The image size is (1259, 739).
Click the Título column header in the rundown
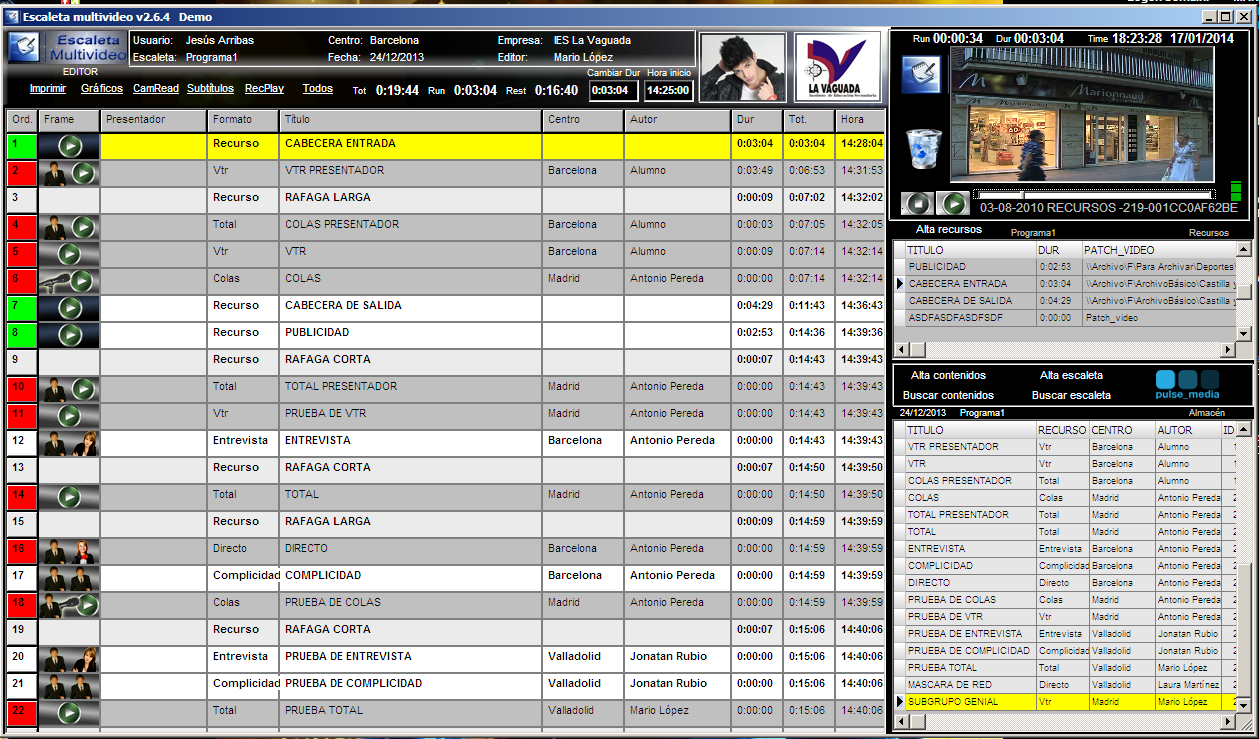pos(411,120)
